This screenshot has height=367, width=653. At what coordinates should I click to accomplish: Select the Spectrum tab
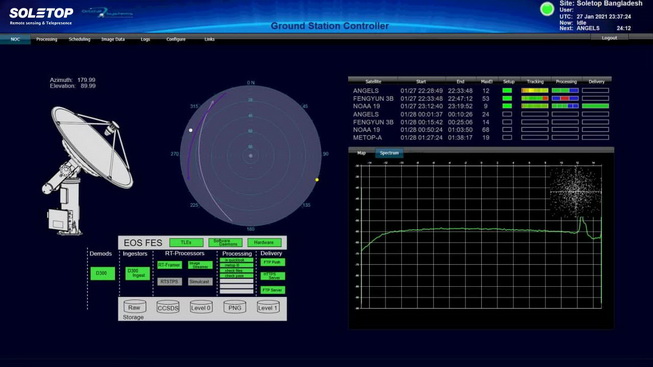pyautogui.click(x=389, y=153)
